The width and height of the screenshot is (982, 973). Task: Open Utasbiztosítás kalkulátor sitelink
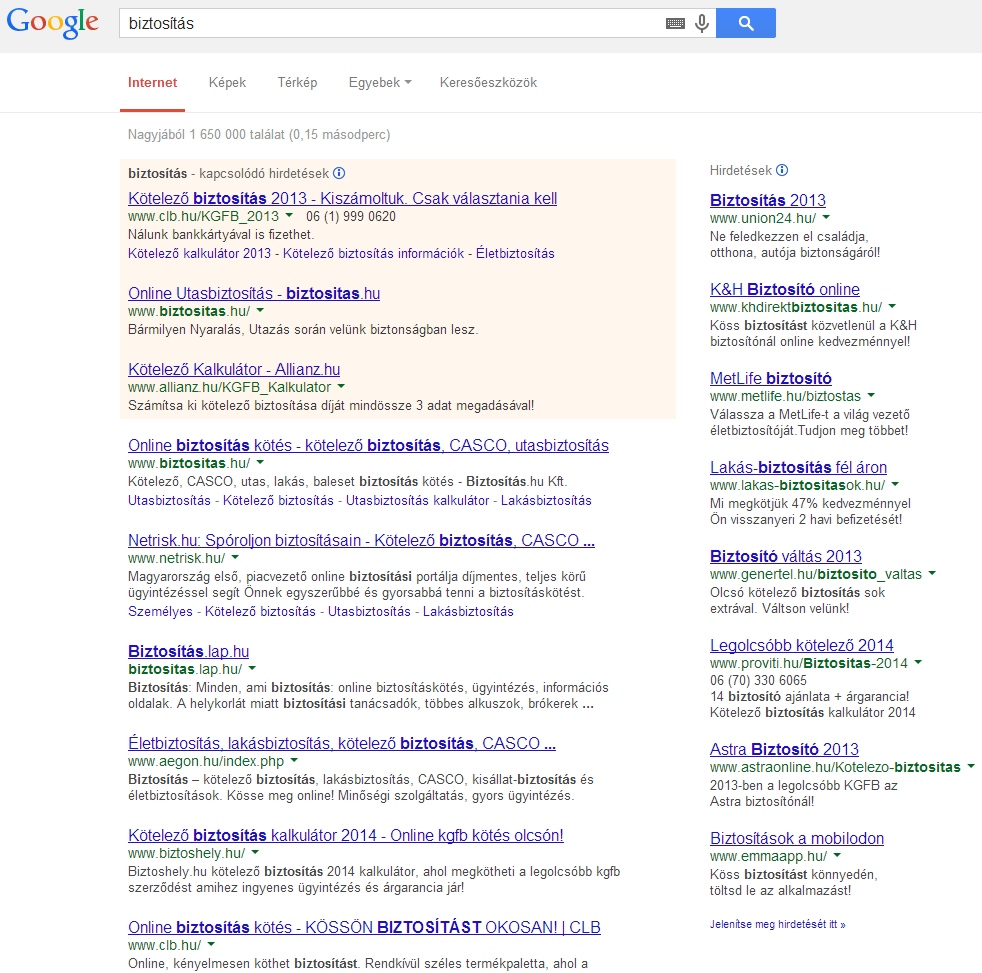(x=418, y=501)
